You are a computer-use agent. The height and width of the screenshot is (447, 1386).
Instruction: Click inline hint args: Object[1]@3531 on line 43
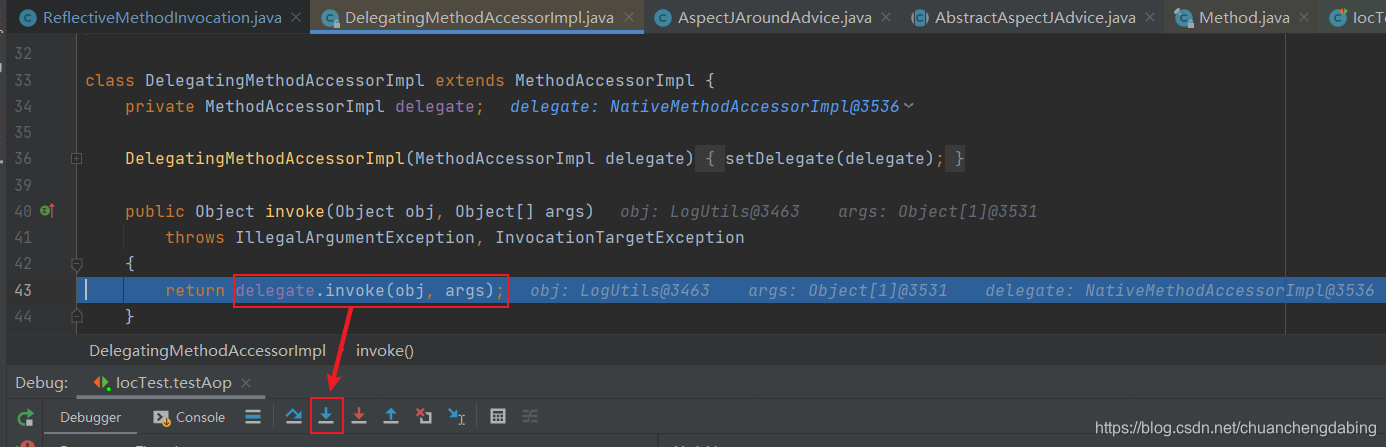(x=848, y=290)
